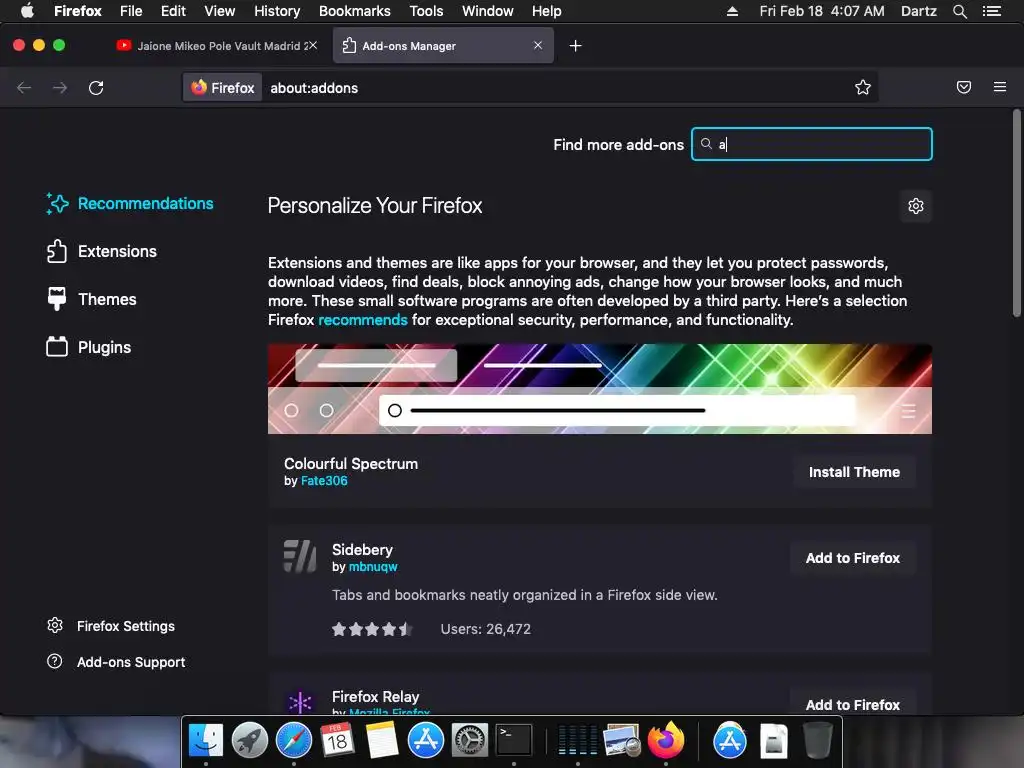Open the Edit menu
Screen dimensions: 1024x768
[x=173, y=11]
